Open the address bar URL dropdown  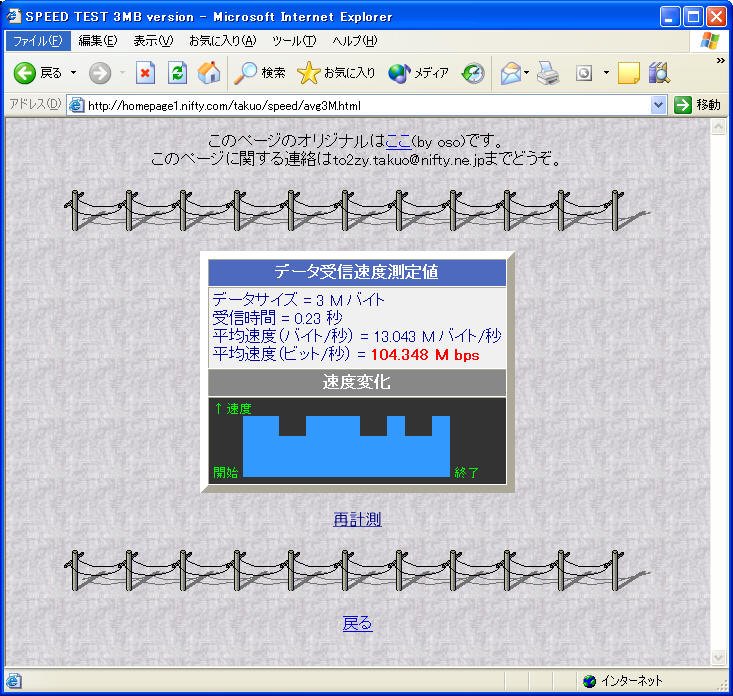click(658, 105)
